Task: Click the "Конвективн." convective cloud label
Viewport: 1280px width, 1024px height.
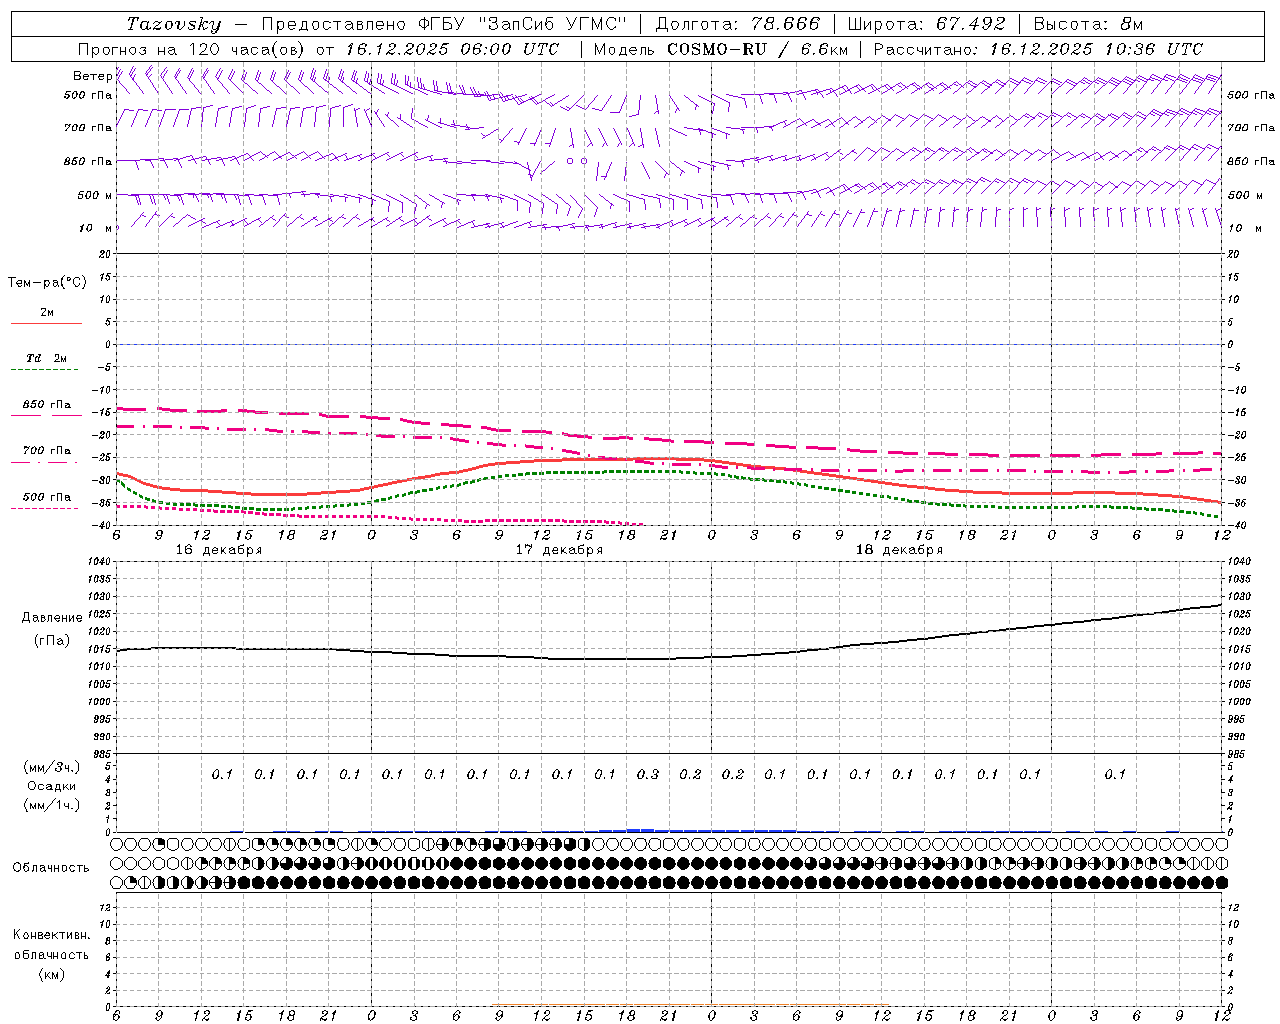Action: 51,935
